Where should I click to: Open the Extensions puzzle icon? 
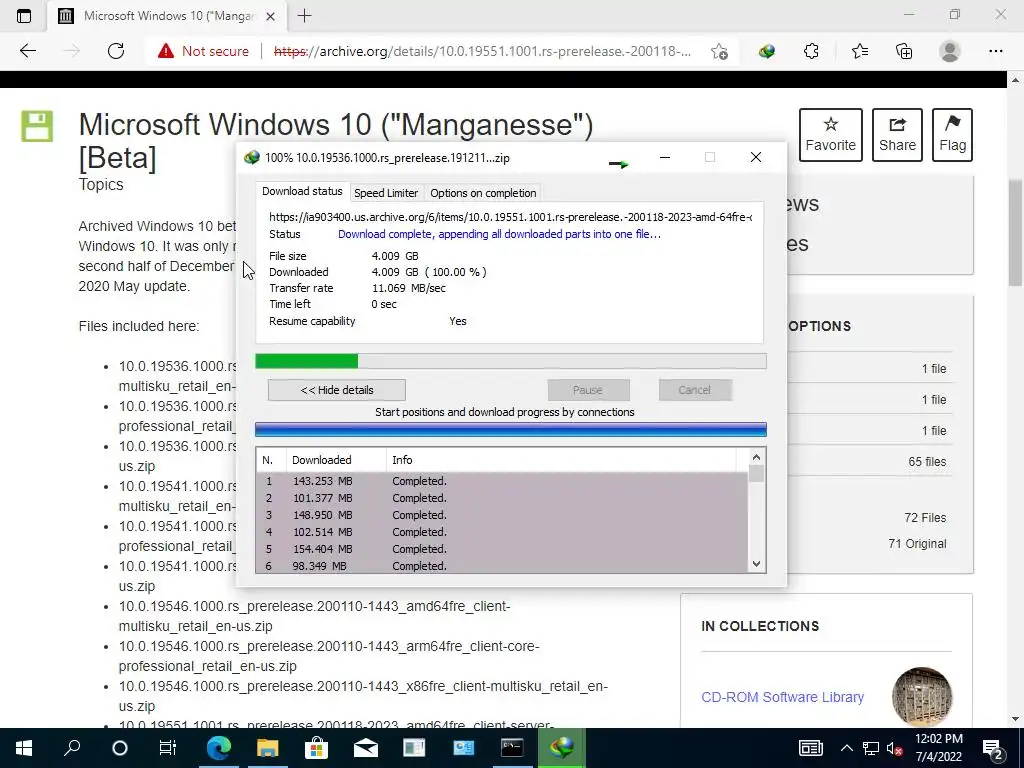(811, 51)
